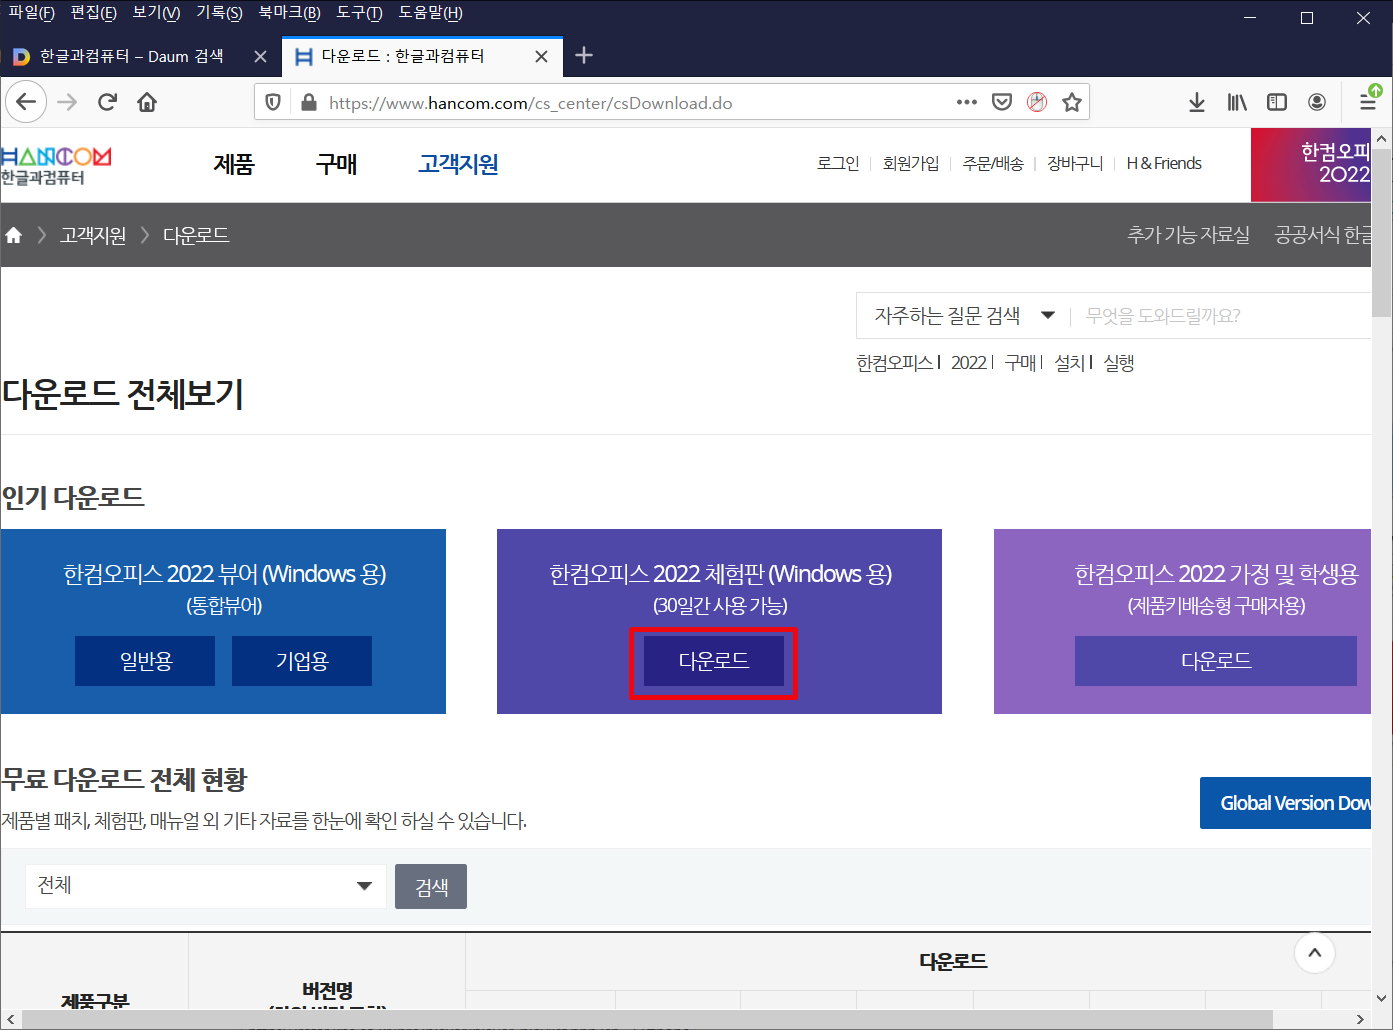Image resolution: width=1393 pixels, height=1030 pixels.
Task: Toggle the sidebar view icon
Action: tap(1277, 102)
